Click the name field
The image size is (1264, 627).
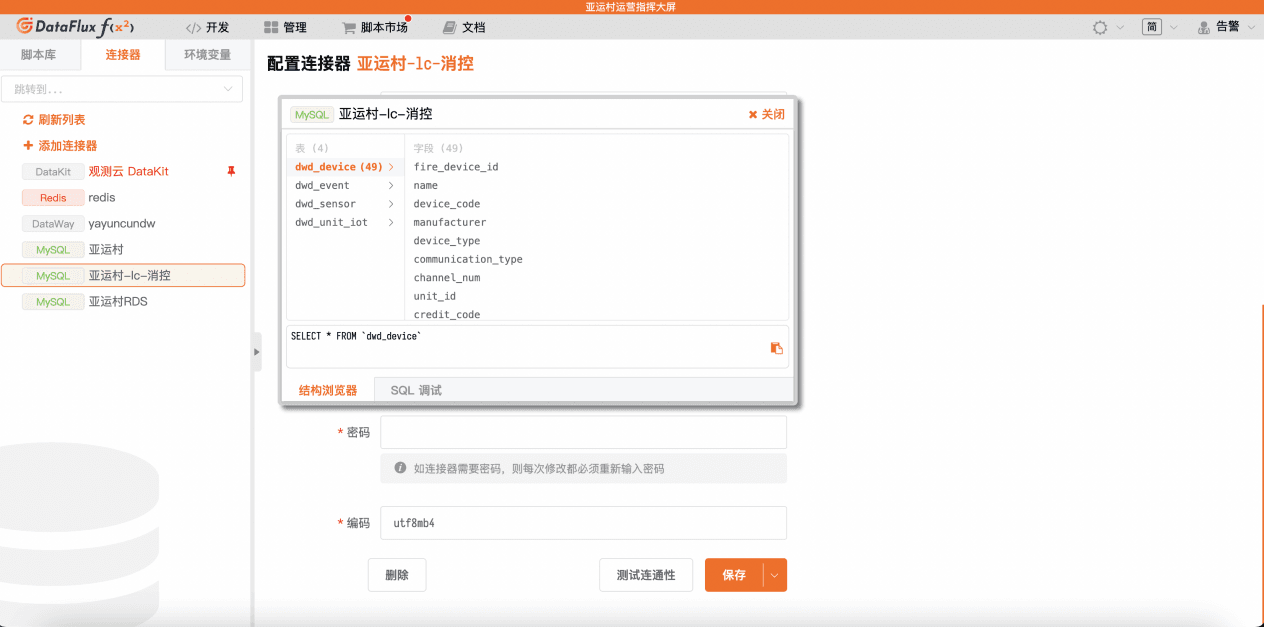coord(426,186)
